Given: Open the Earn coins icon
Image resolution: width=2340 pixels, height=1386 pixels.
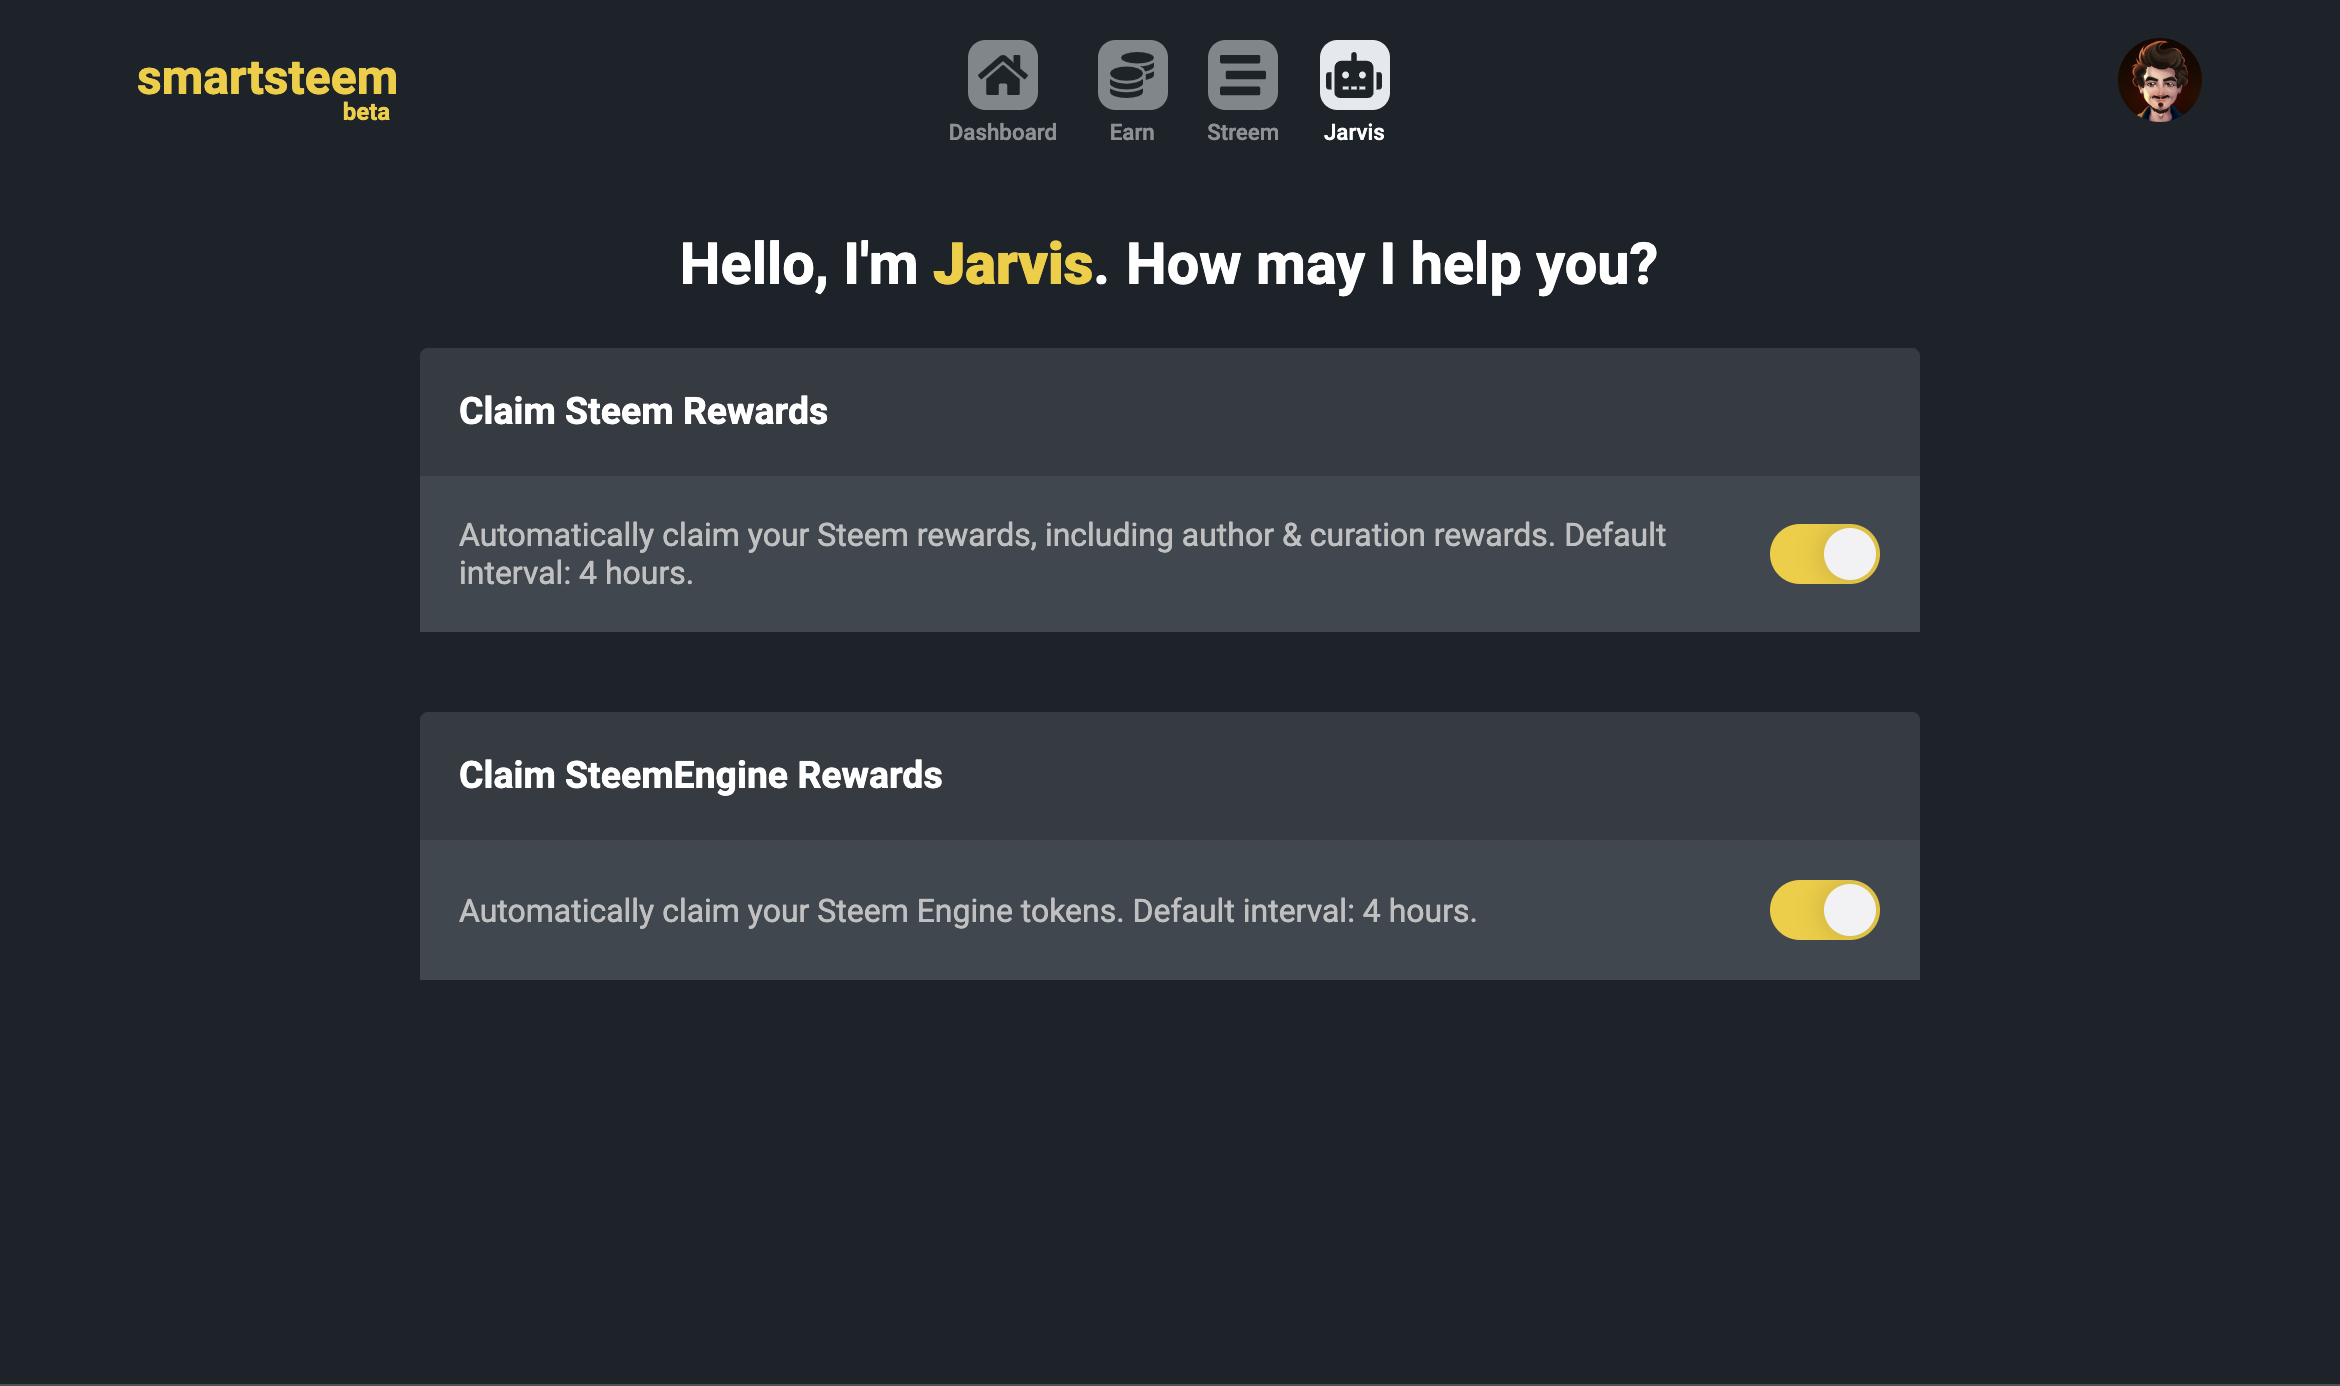Looking at the screenshot, I should click(x=1132, y=75).
